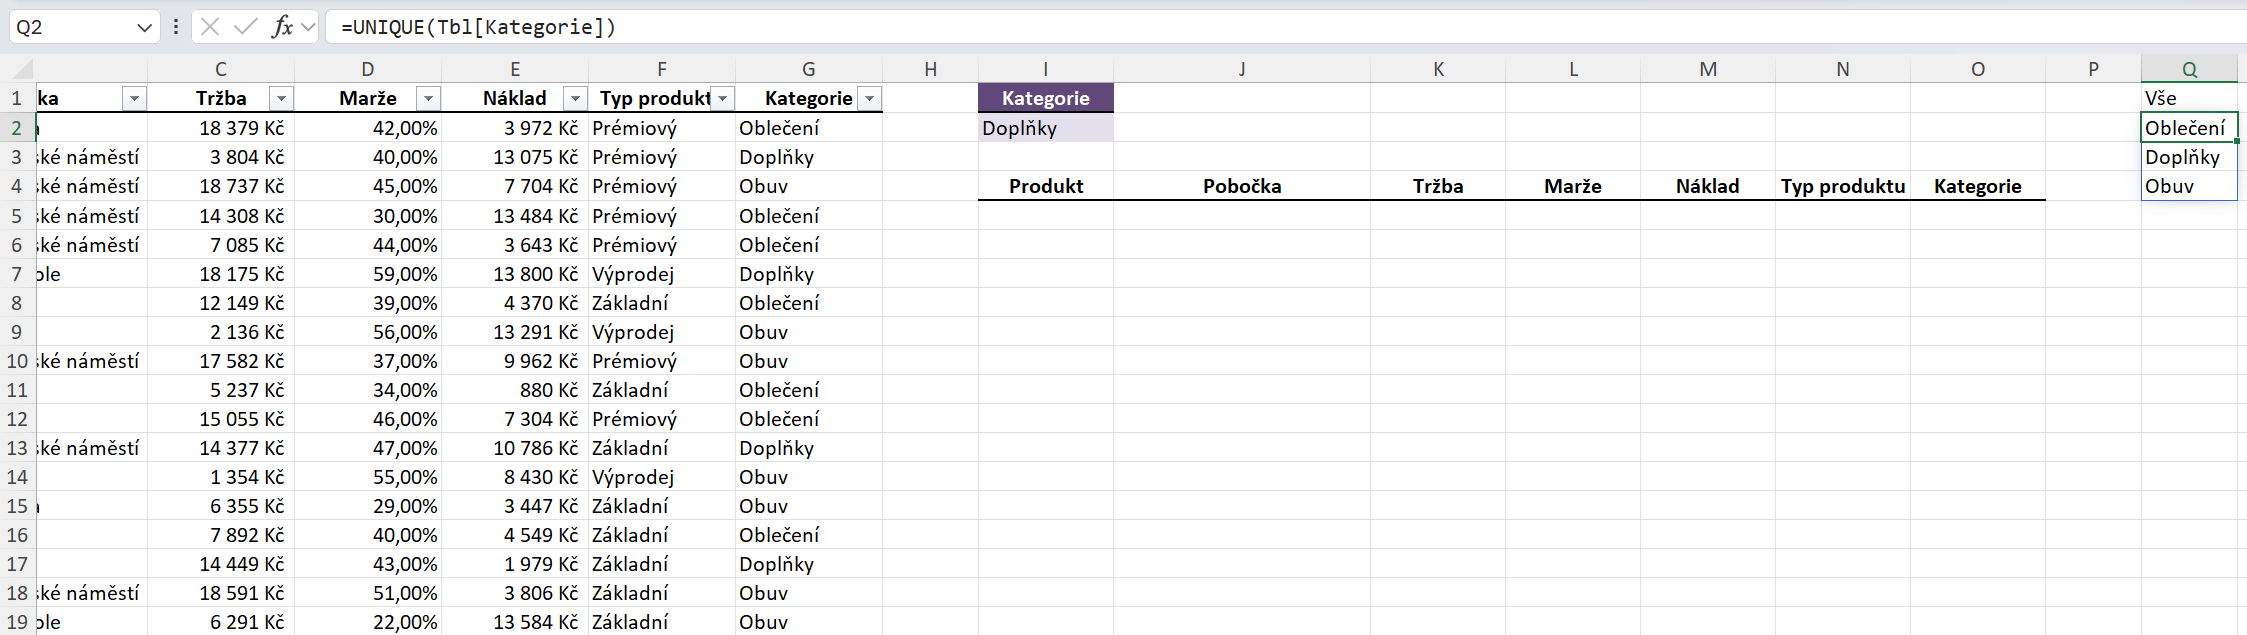The width and height of the screenshot is (2247, 635).
Task: Open the Tržba column filter dropdown
Action: 281,98
